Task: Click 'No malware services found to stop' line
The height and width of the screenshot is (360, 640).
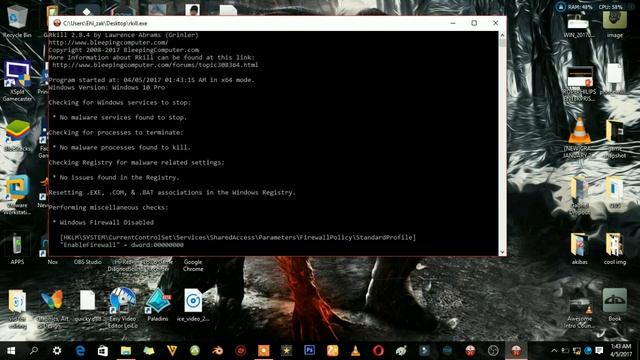Action: (x=120, y=118)
